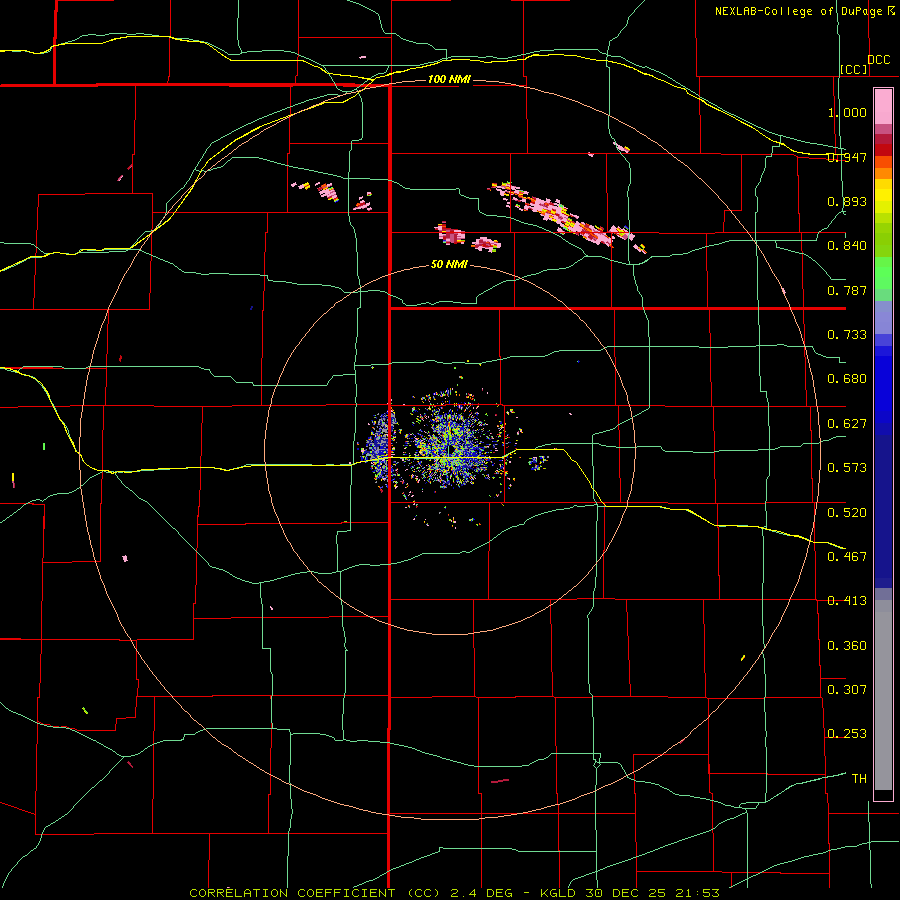Click the TH label at scale bottom

859,779
